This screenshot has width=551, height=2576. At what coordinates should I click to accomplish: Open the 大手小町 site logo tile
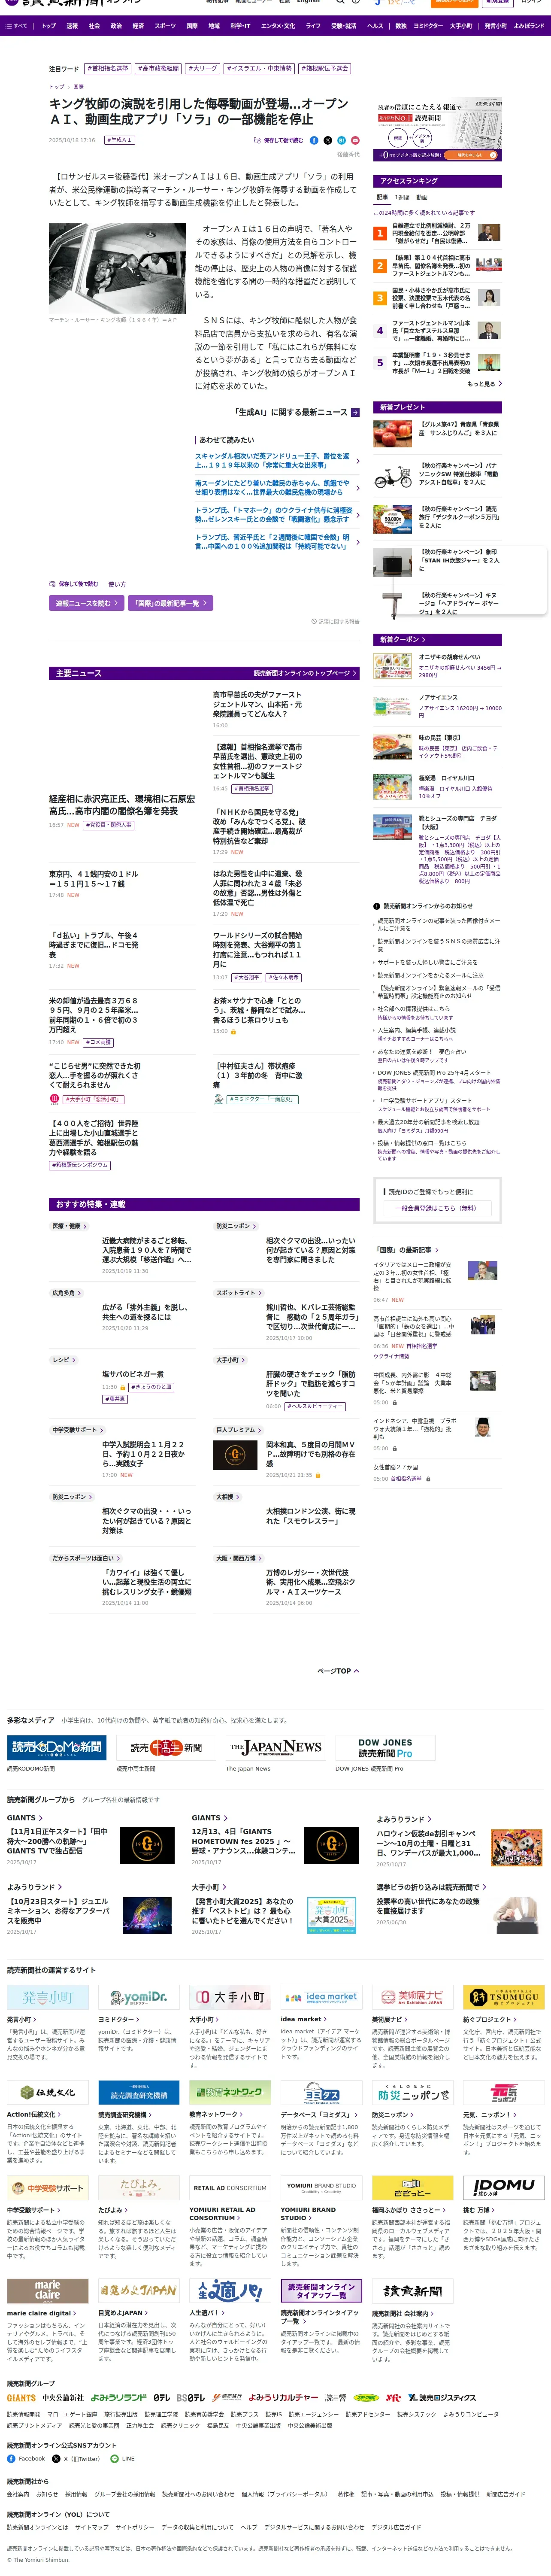click(230, 1997)
